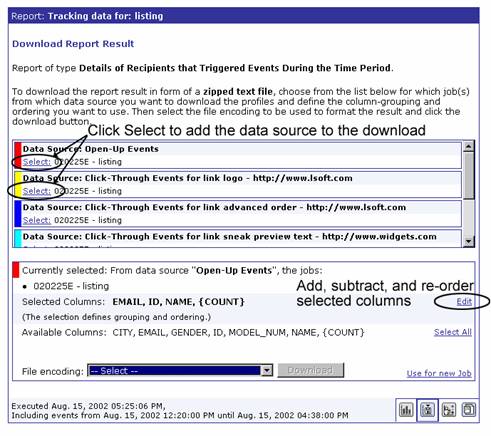Open the File encoding dropdown
The height and width of the screenshot is (436, 491).
(x=180, y=371)
